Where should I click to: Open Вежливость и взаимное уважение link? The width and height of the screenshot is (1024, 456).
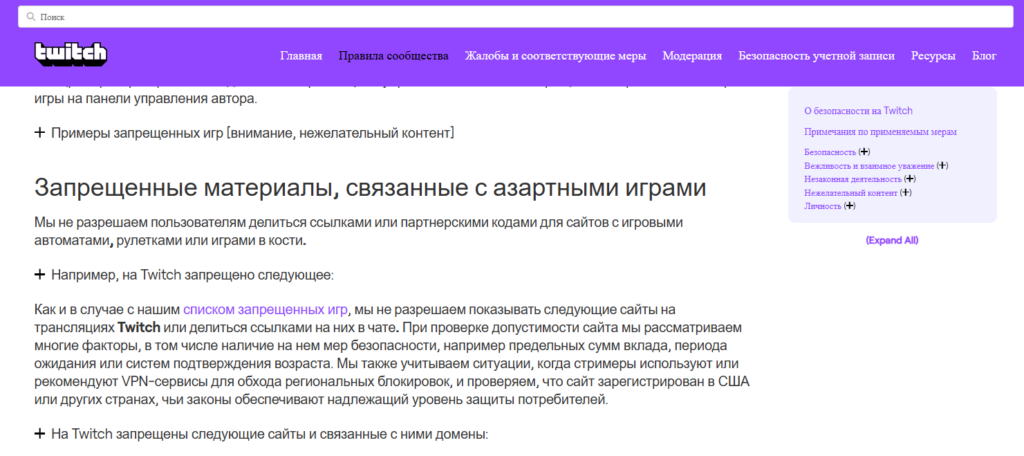coord(869,166)
